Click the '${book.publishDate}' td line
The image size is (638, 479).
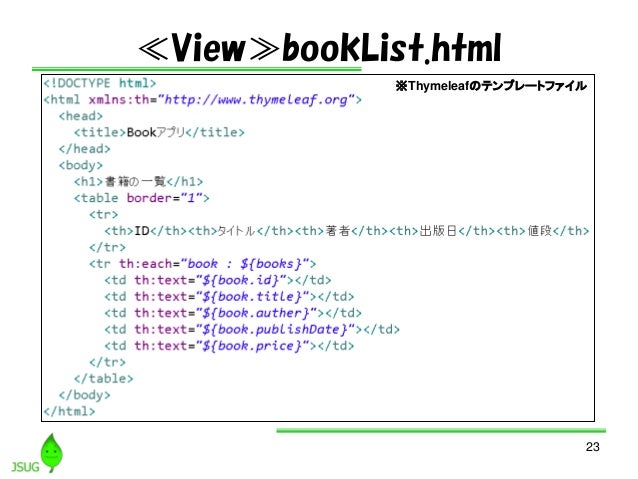(252, 329)
